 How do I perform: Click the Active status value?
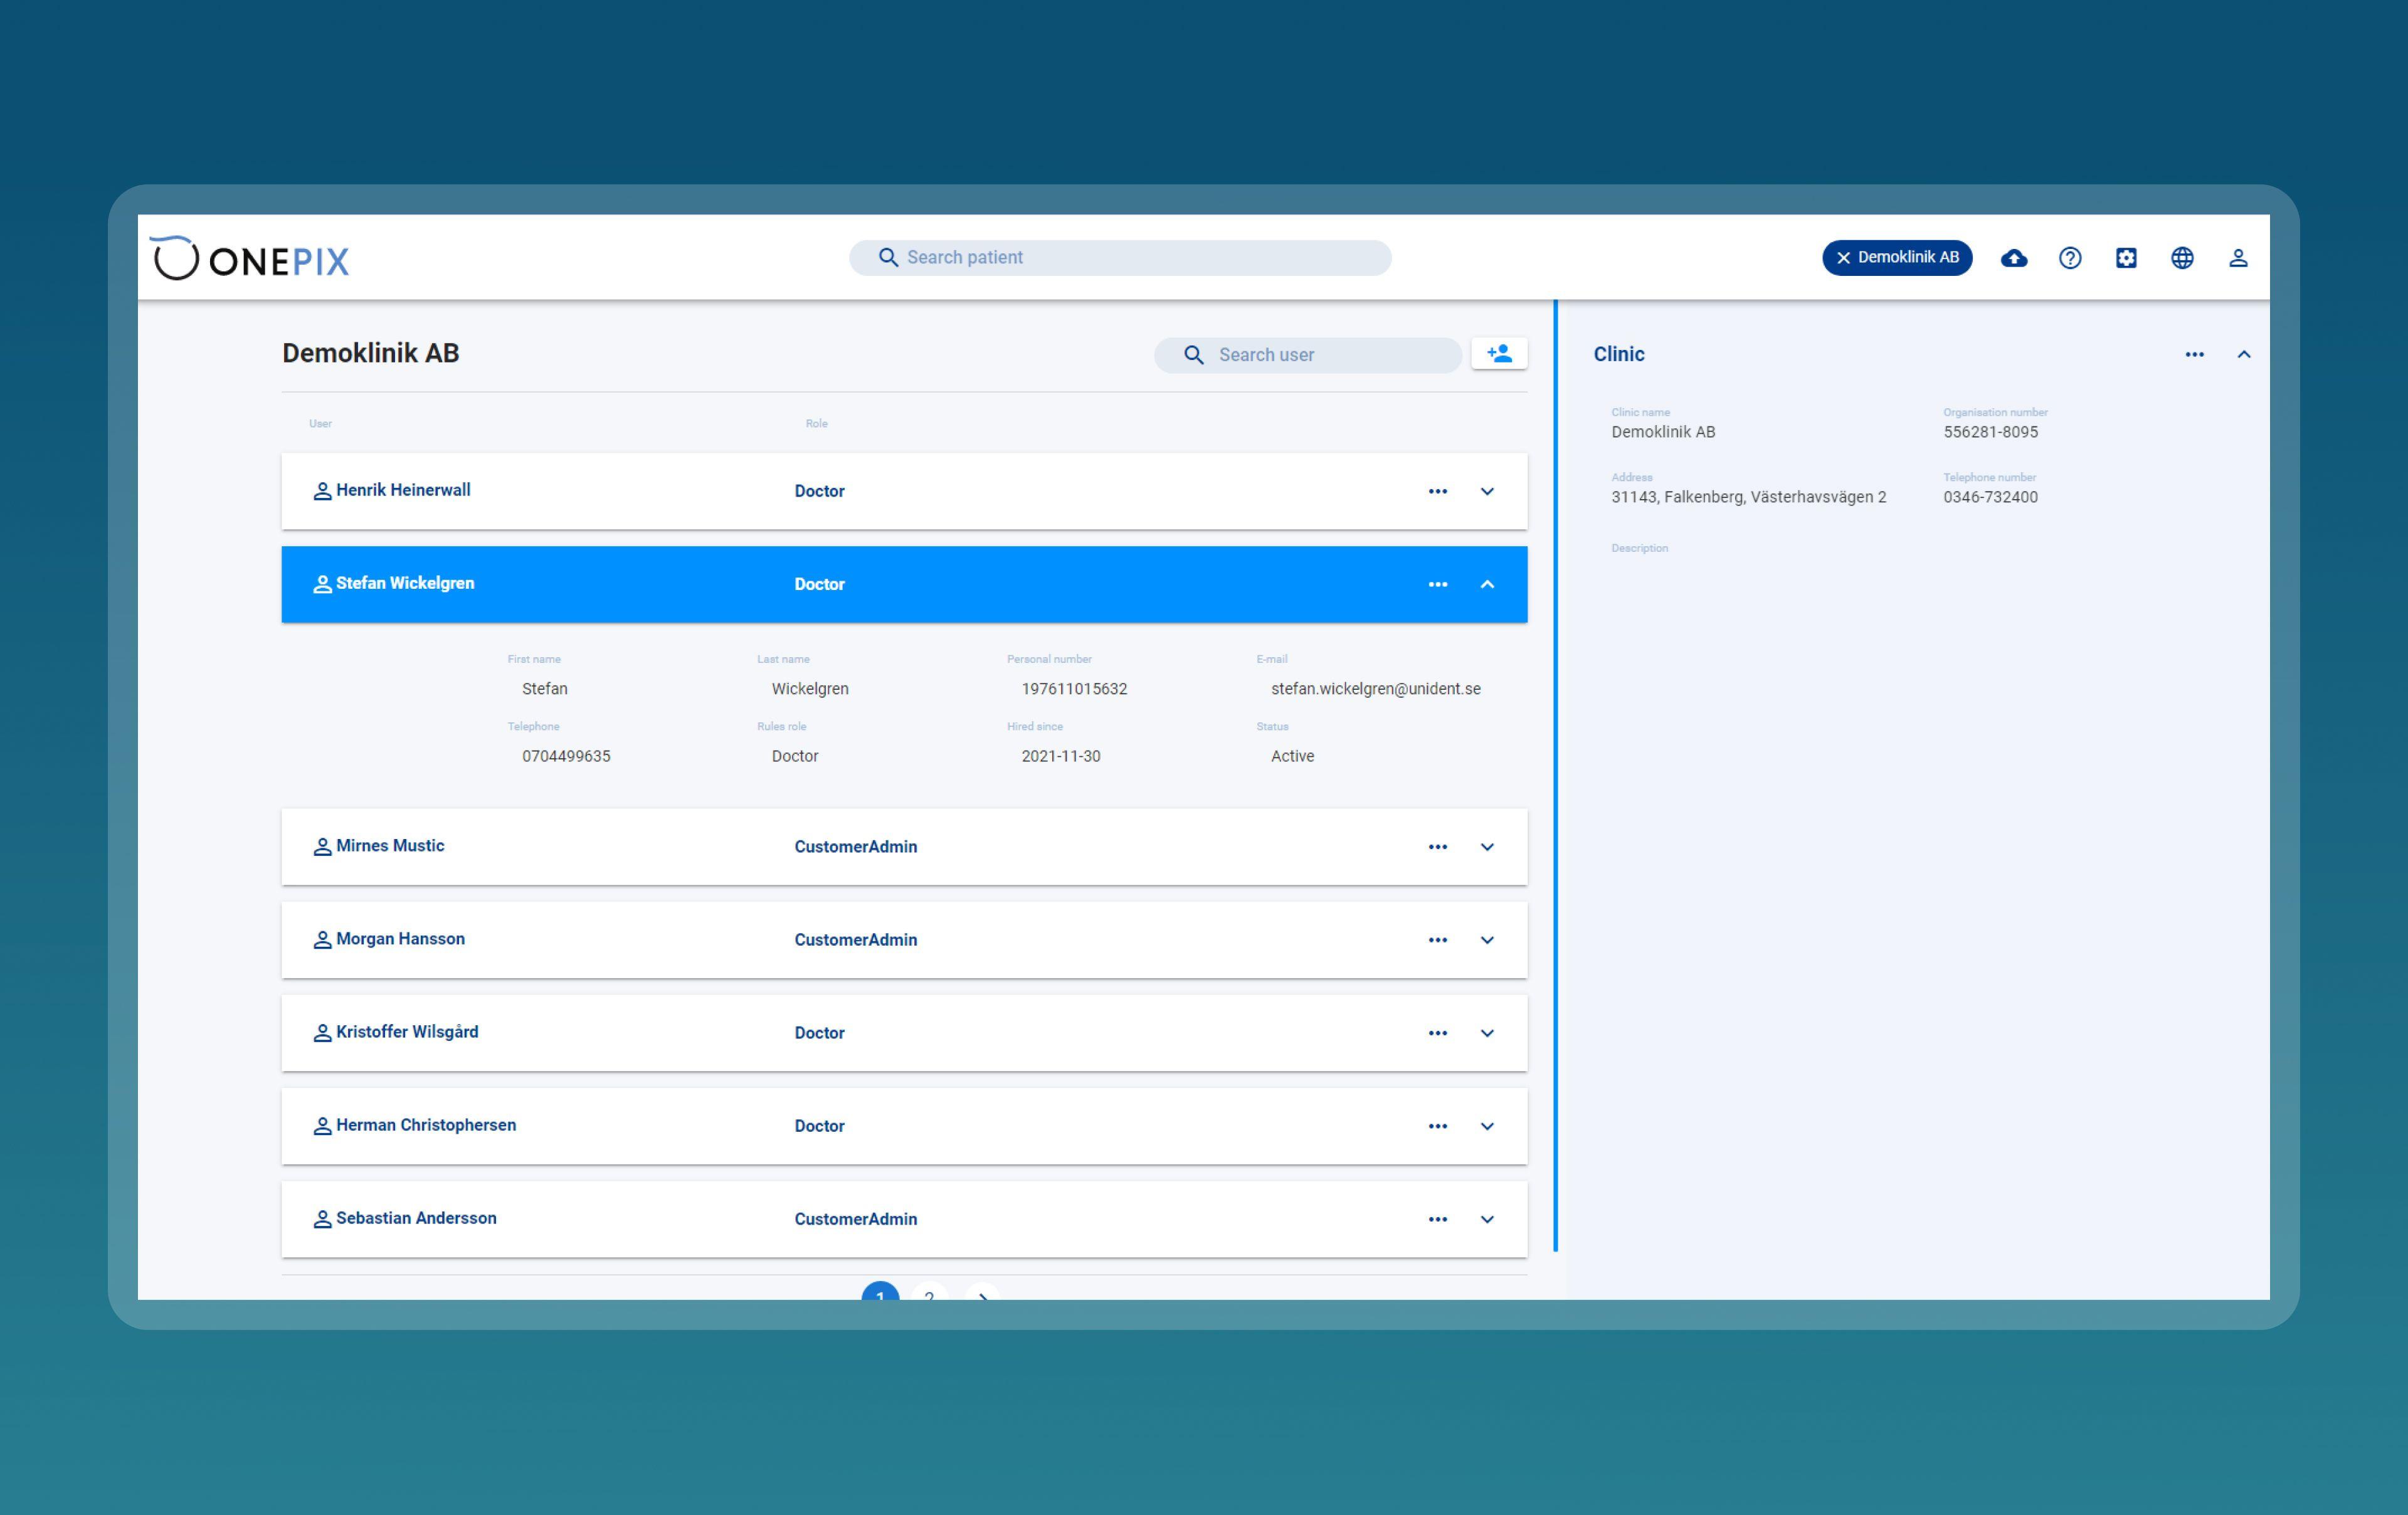tap(1292, 756)
